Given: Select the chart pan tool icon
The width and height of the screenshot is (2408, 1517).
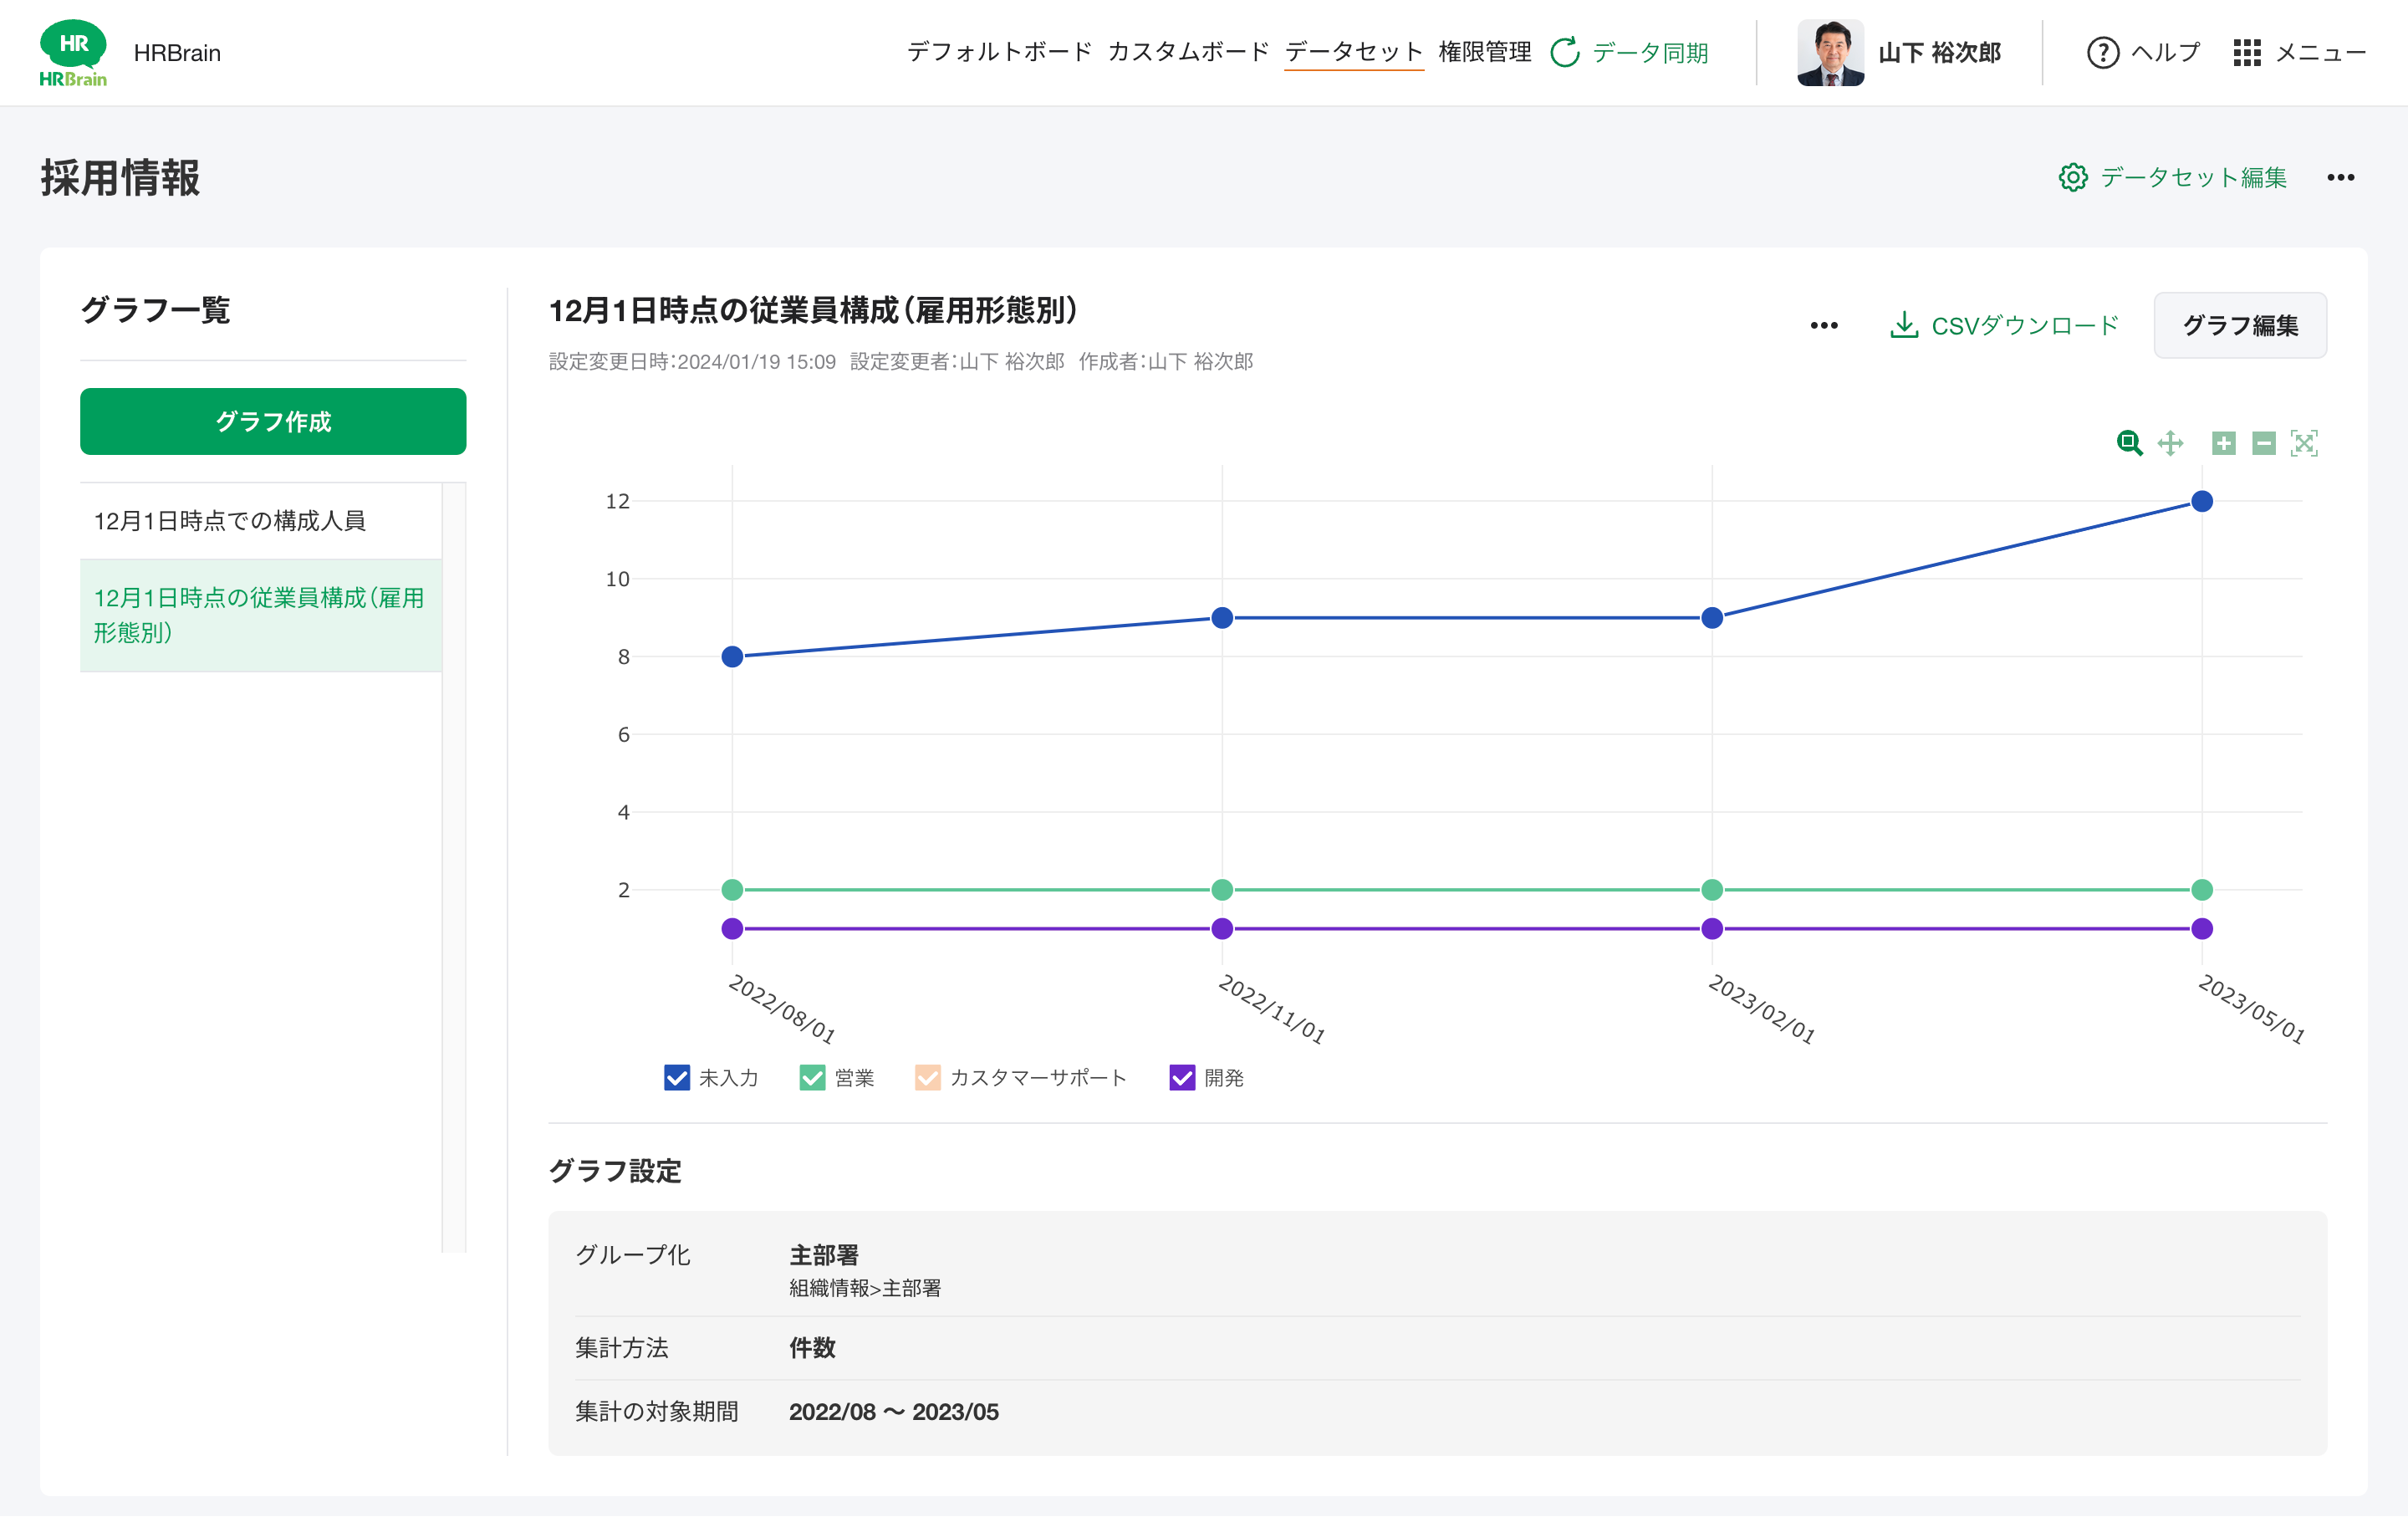Looking at the screenshot, I should pyautogui.click(x=2170, y=443).
